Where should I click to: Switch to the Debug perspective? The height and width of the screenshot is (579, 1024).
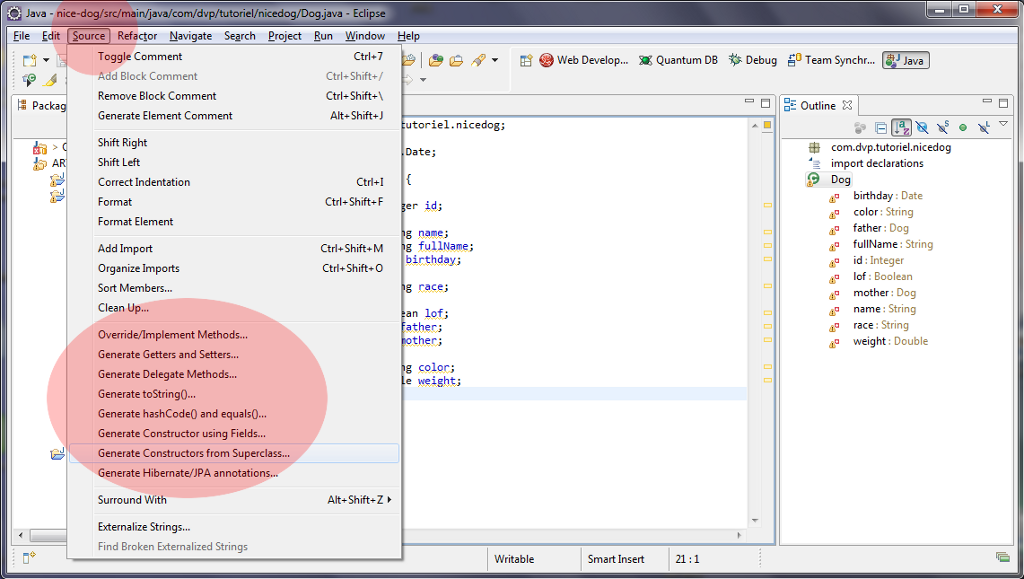[753, 60]
